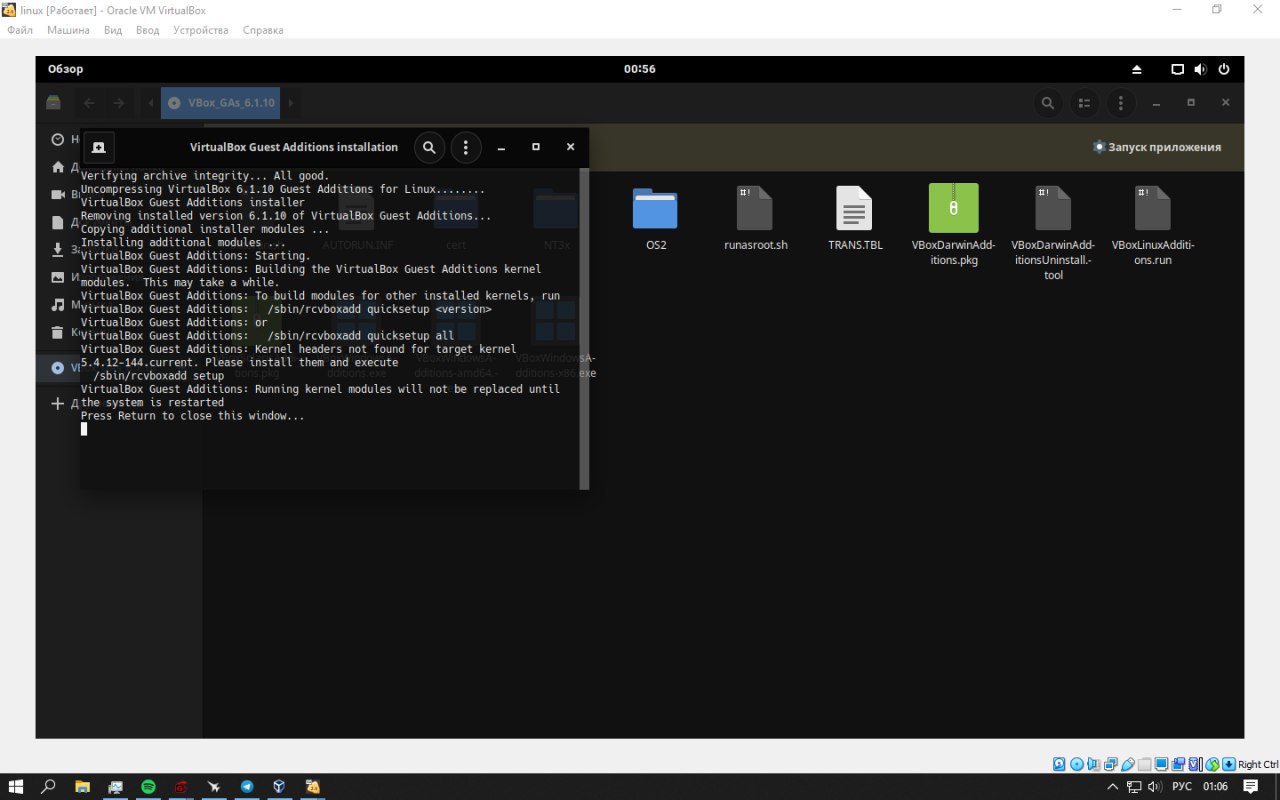Screen dimensions: 1280x800
Task: Show hidden tray icons chevron
Action: (1113, 787)
